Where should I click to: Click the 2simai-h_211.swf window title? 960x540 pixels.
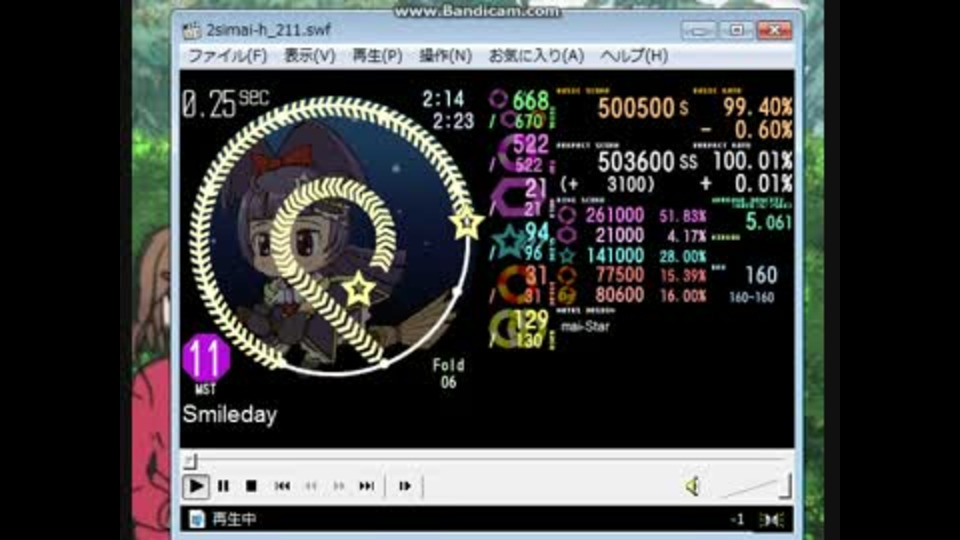[268, 30]
